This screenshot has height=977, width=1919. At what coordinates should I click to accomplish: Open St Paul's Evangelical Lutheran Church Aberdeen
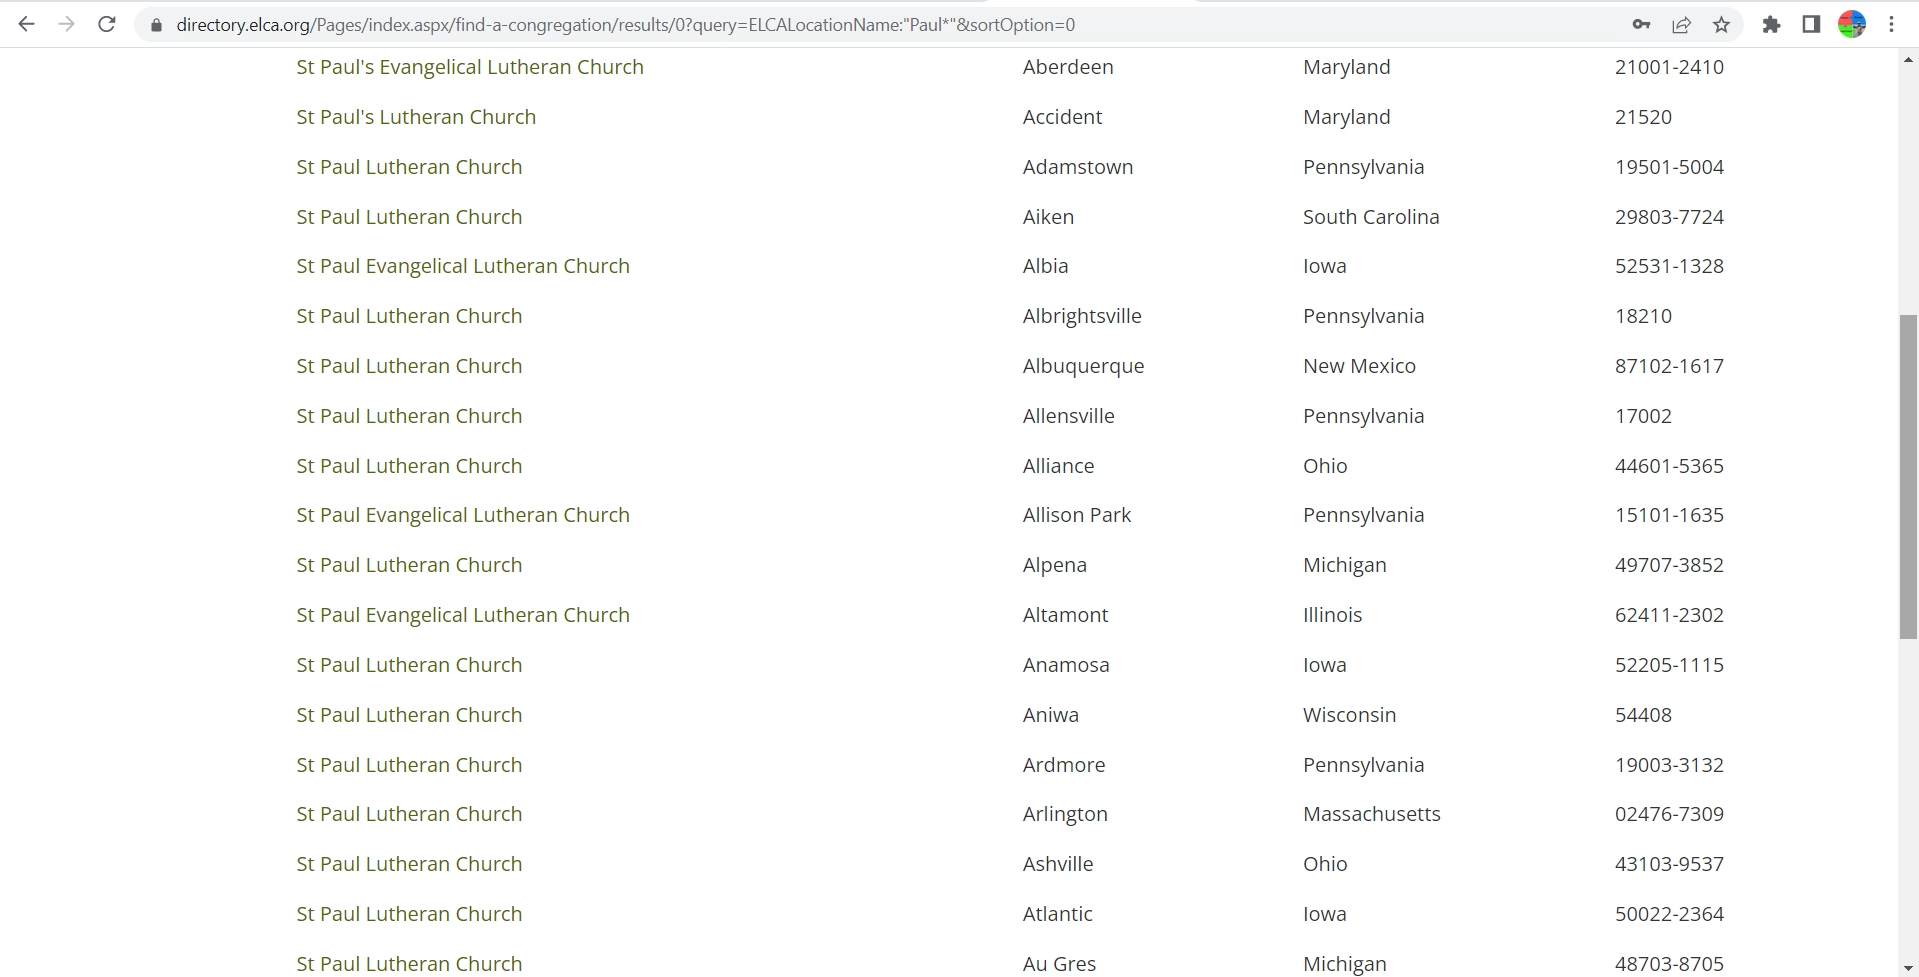pyautogui.click(x=470, y=67)
